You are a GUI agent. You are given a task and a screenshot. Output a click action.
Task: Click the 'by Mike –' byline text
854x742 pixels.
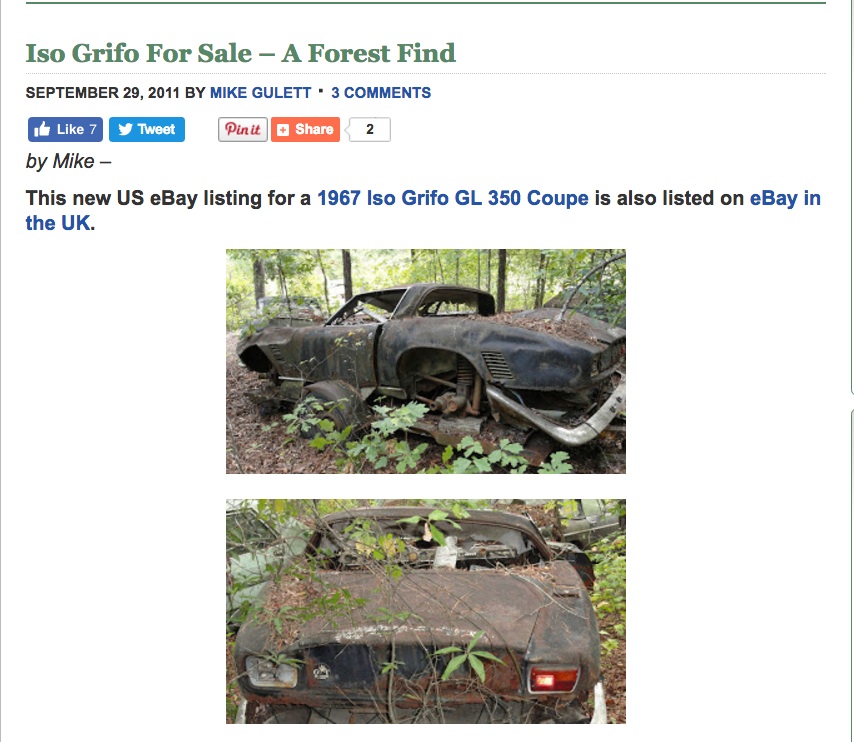pos(68,161)
